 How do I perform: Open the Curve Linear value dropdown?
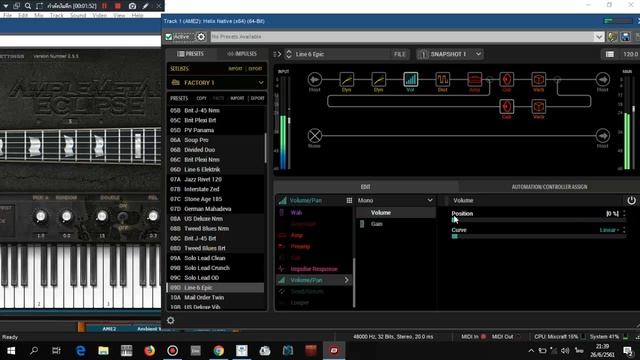pyautogui.click(x=609, y=230)
